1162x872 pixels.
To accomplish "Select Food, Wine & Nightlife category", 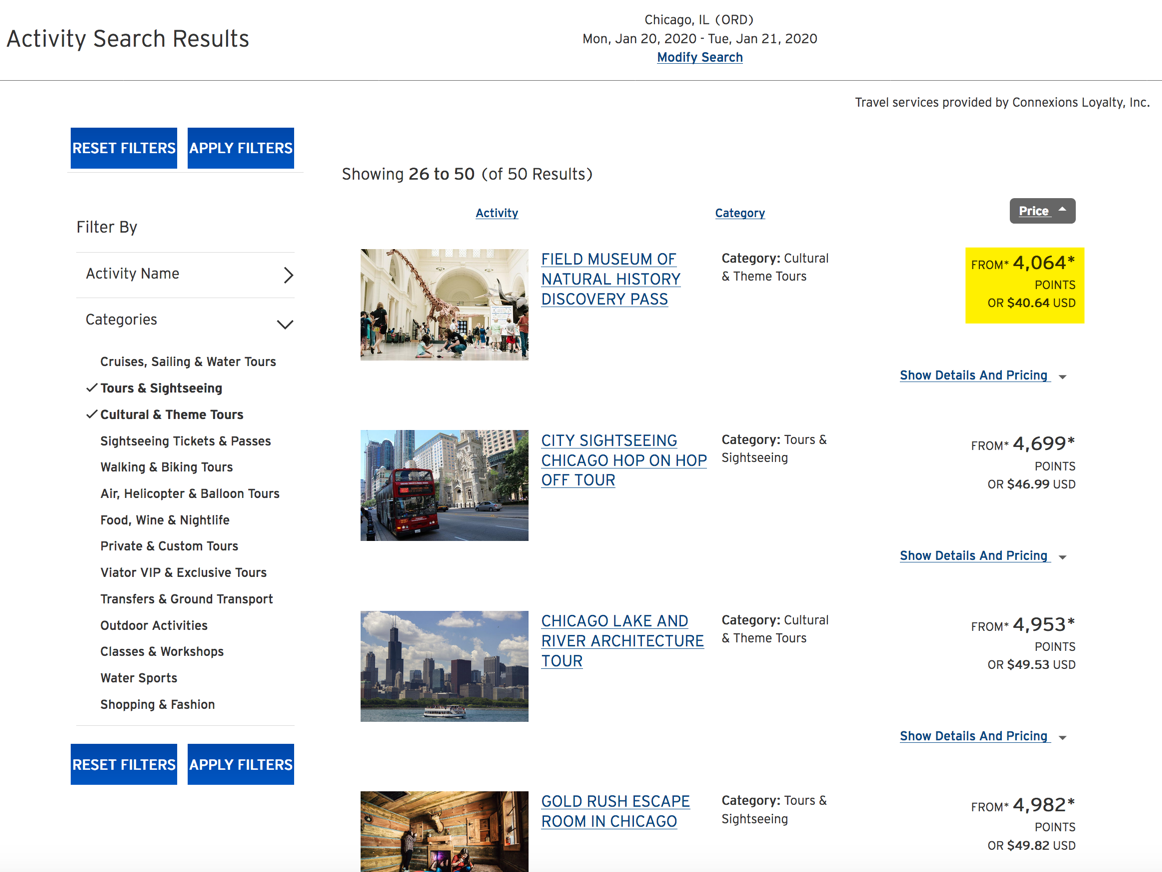I will [165, 520].
